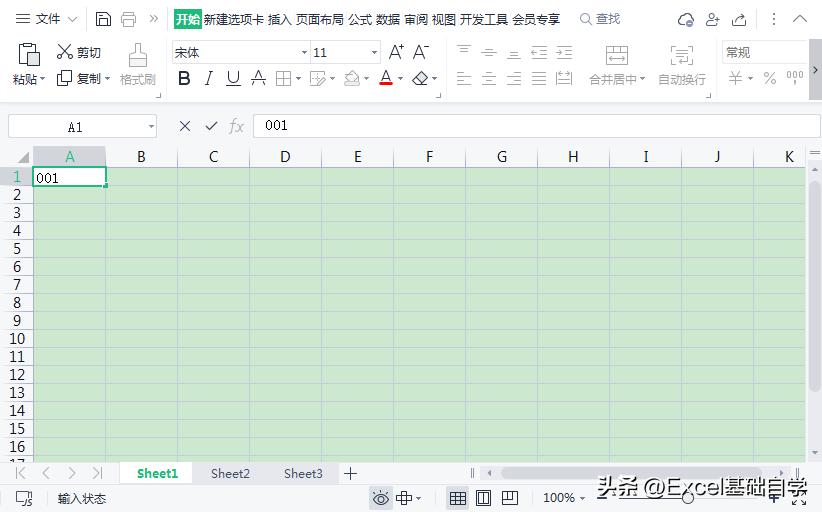Toggle Italic formatting

coord(209,79)
